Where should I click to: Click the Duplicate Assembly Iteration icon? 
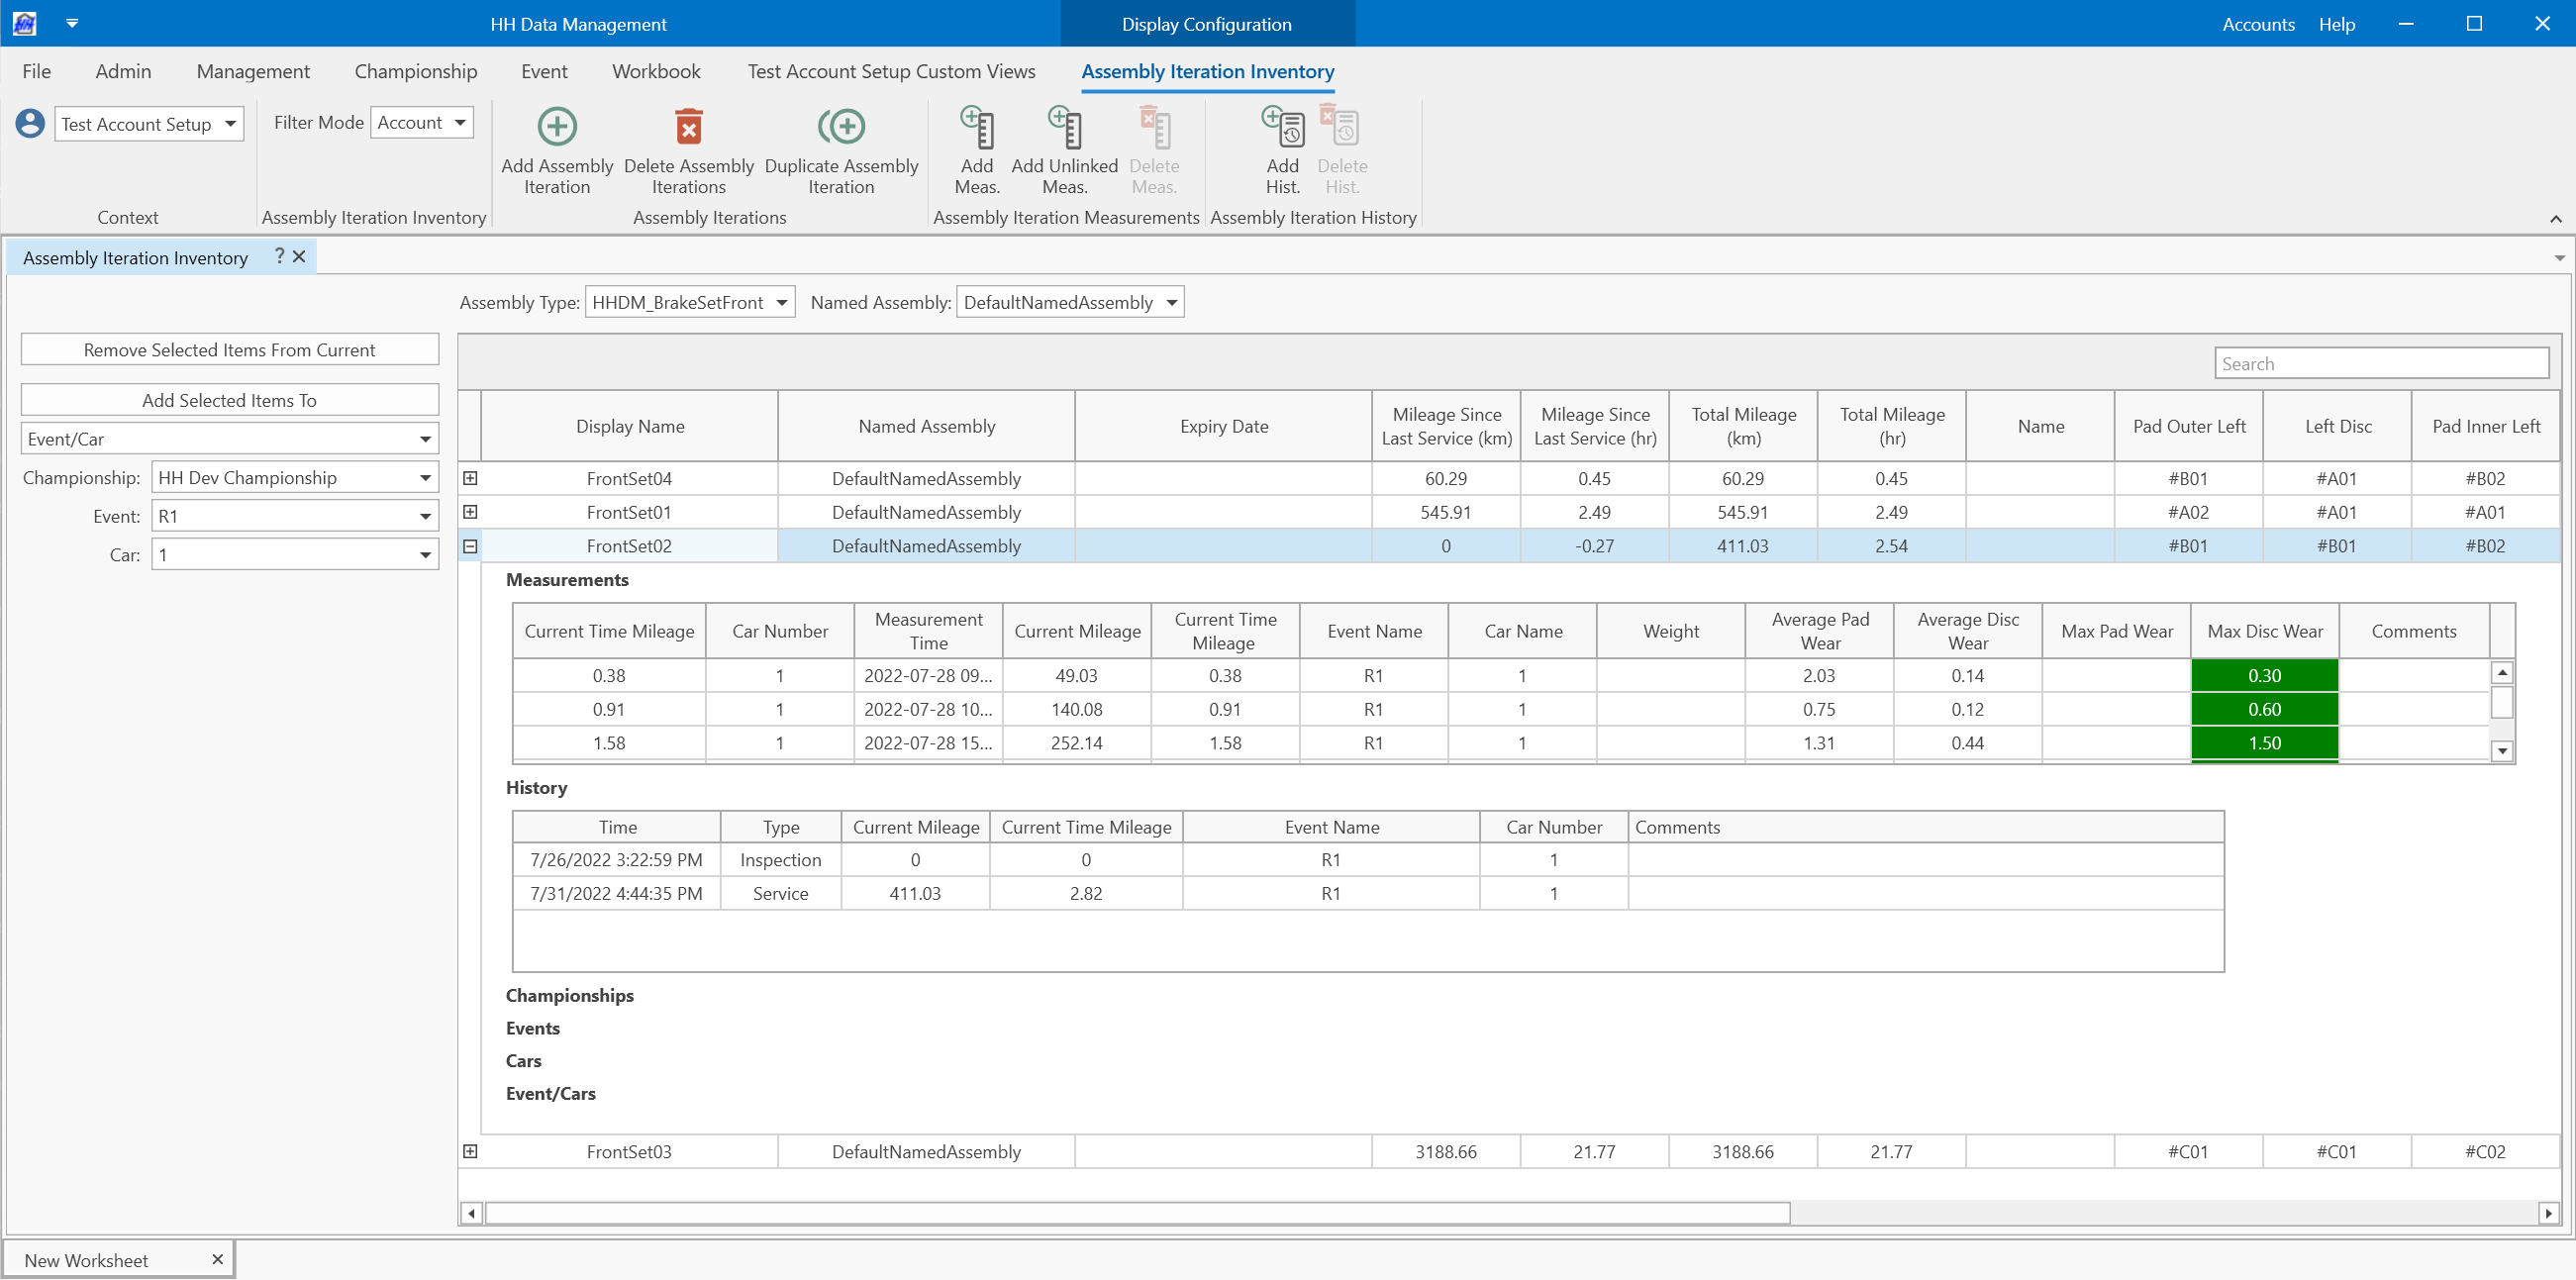[x=841, y=127]
